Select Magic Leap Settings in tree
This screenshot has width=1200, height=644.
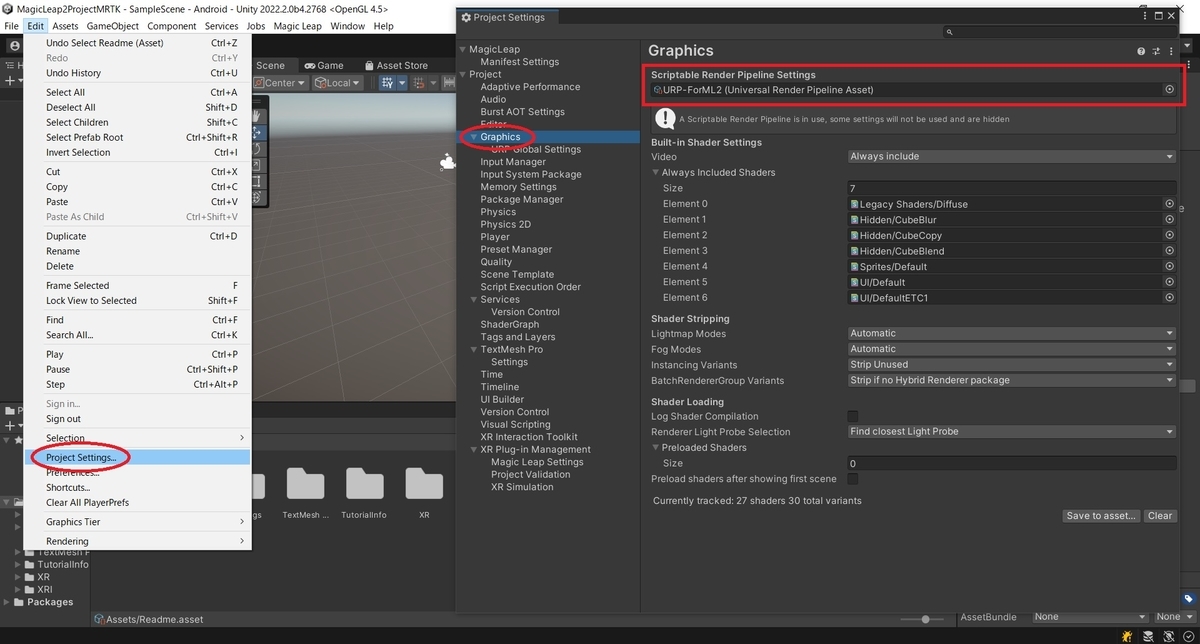[x=537, y=462]
